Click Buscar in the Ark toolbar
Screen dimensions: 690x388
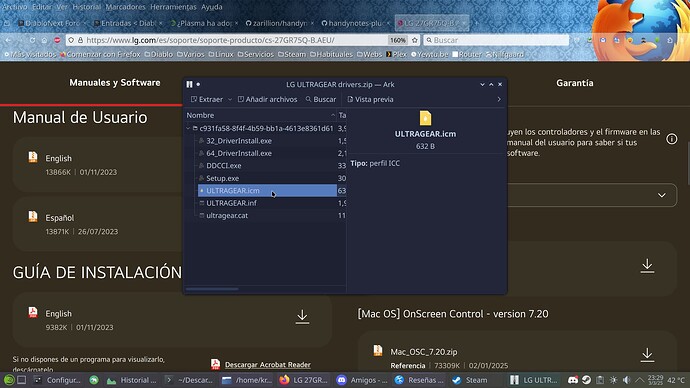(x=321, y=99)
